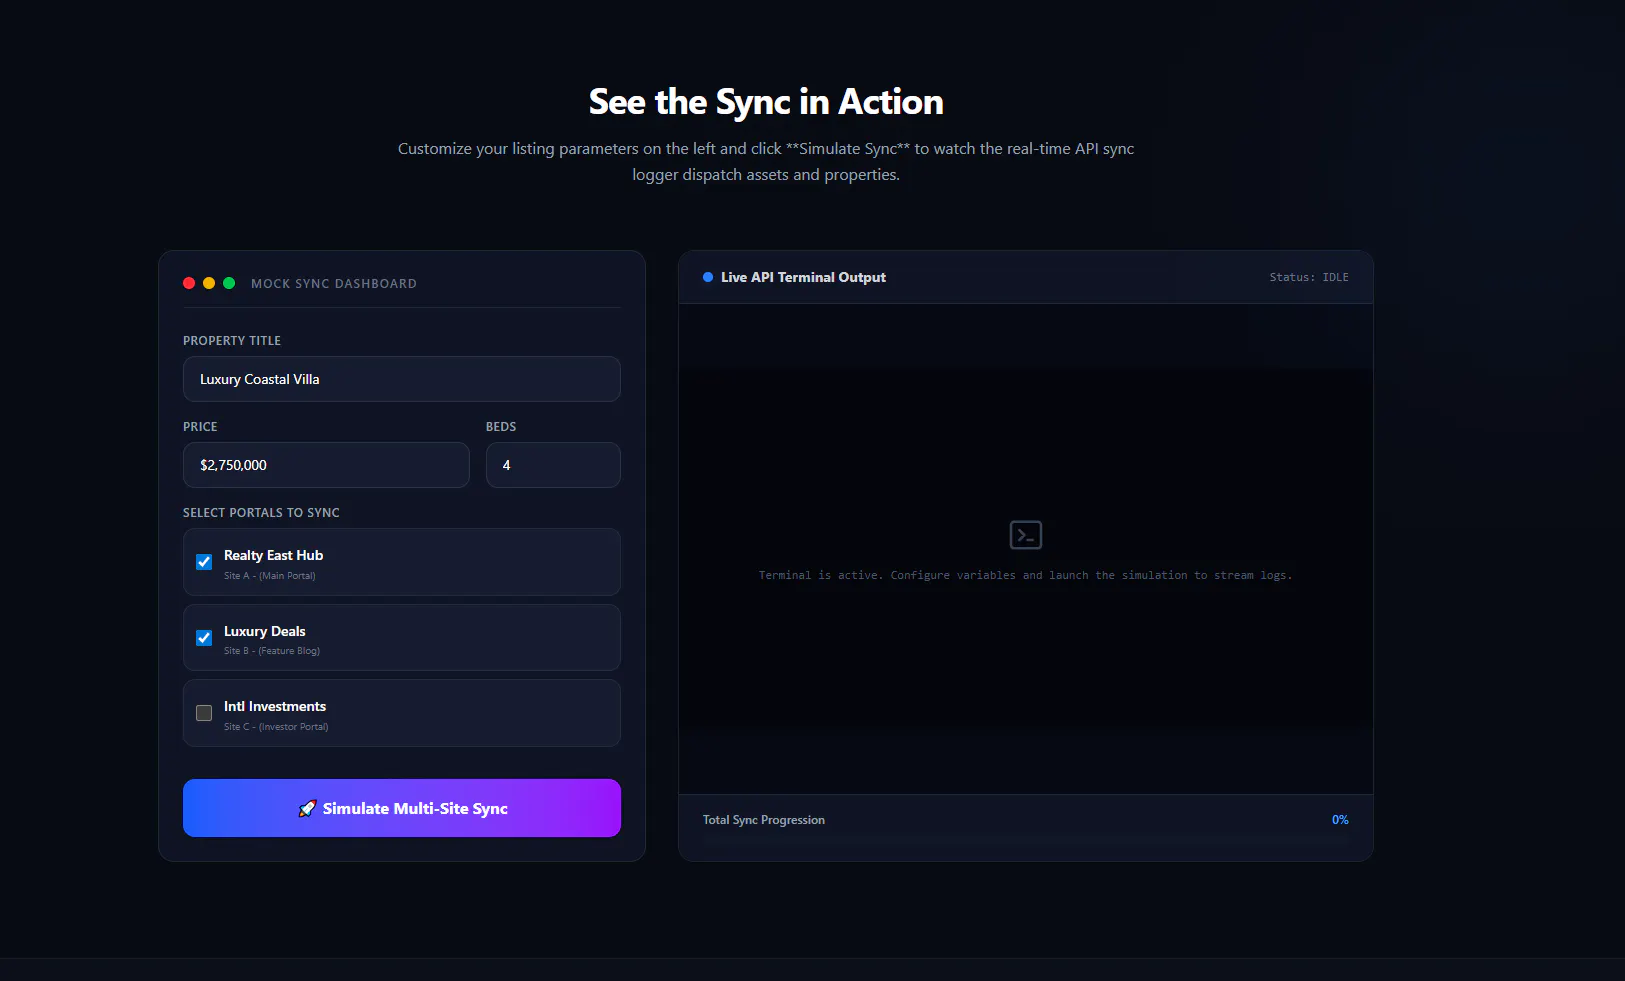This screenshot has height=981, width=1625.
Task: Click the green dot in dashboard header
Action: pyautogui.click(x=229, y=283)
